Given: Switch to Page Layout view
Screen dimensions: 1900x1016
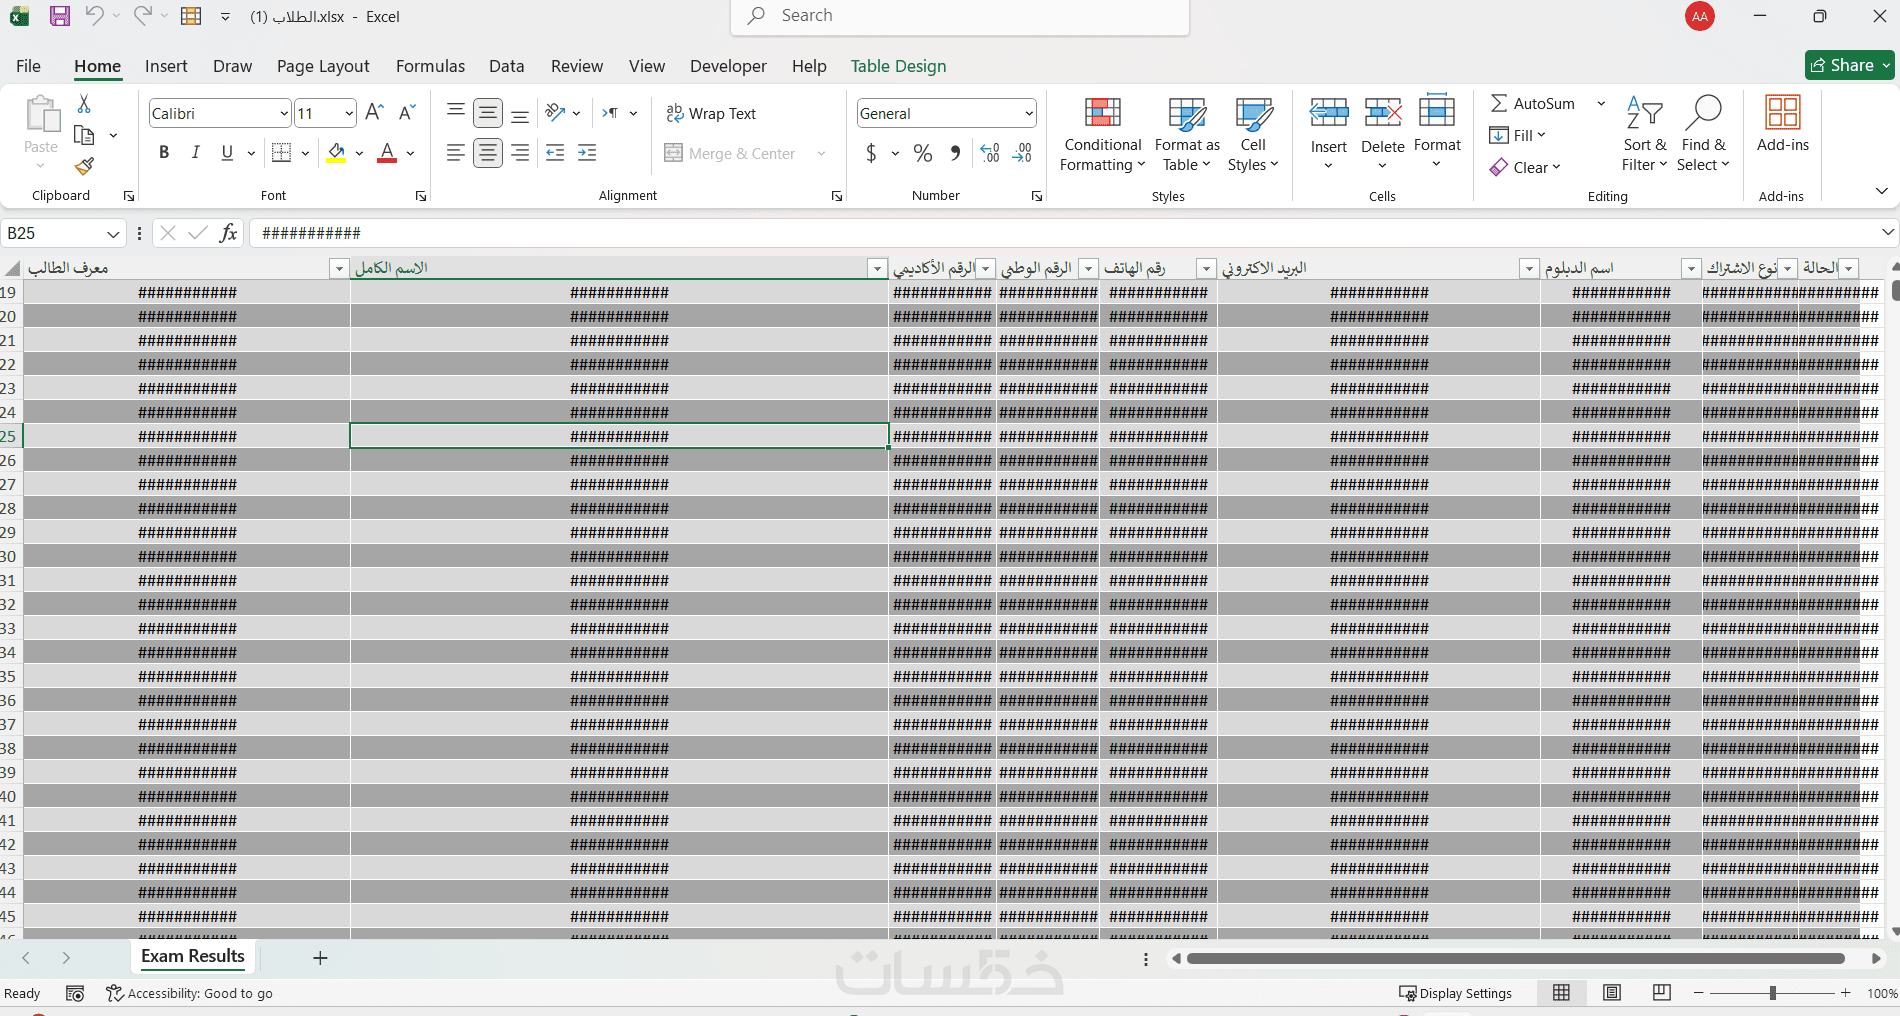Looking at the screenshot, I should pos(1612,993).
